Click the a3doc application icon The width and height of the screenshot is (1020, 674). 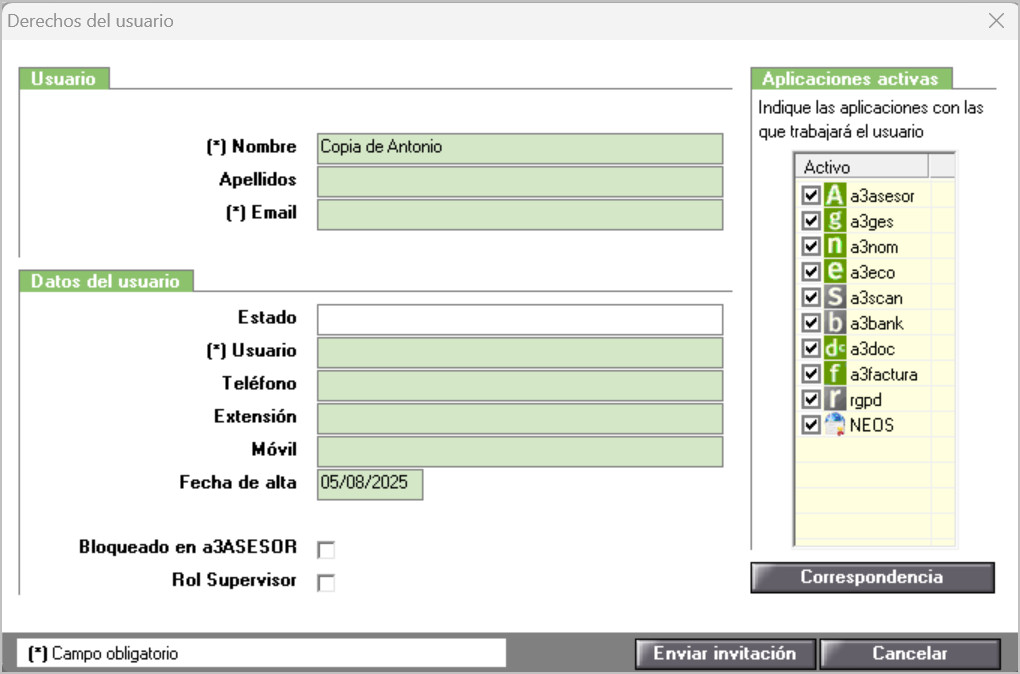(x=835, y=348)
